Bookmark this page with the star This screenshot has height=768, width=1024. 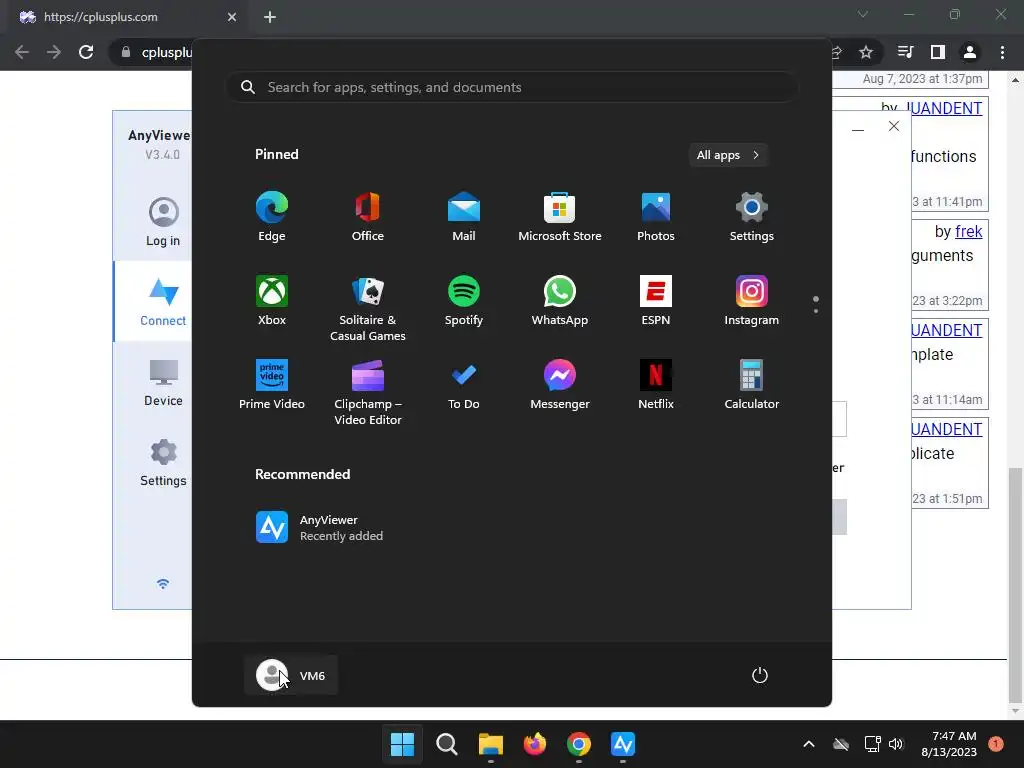866,52
